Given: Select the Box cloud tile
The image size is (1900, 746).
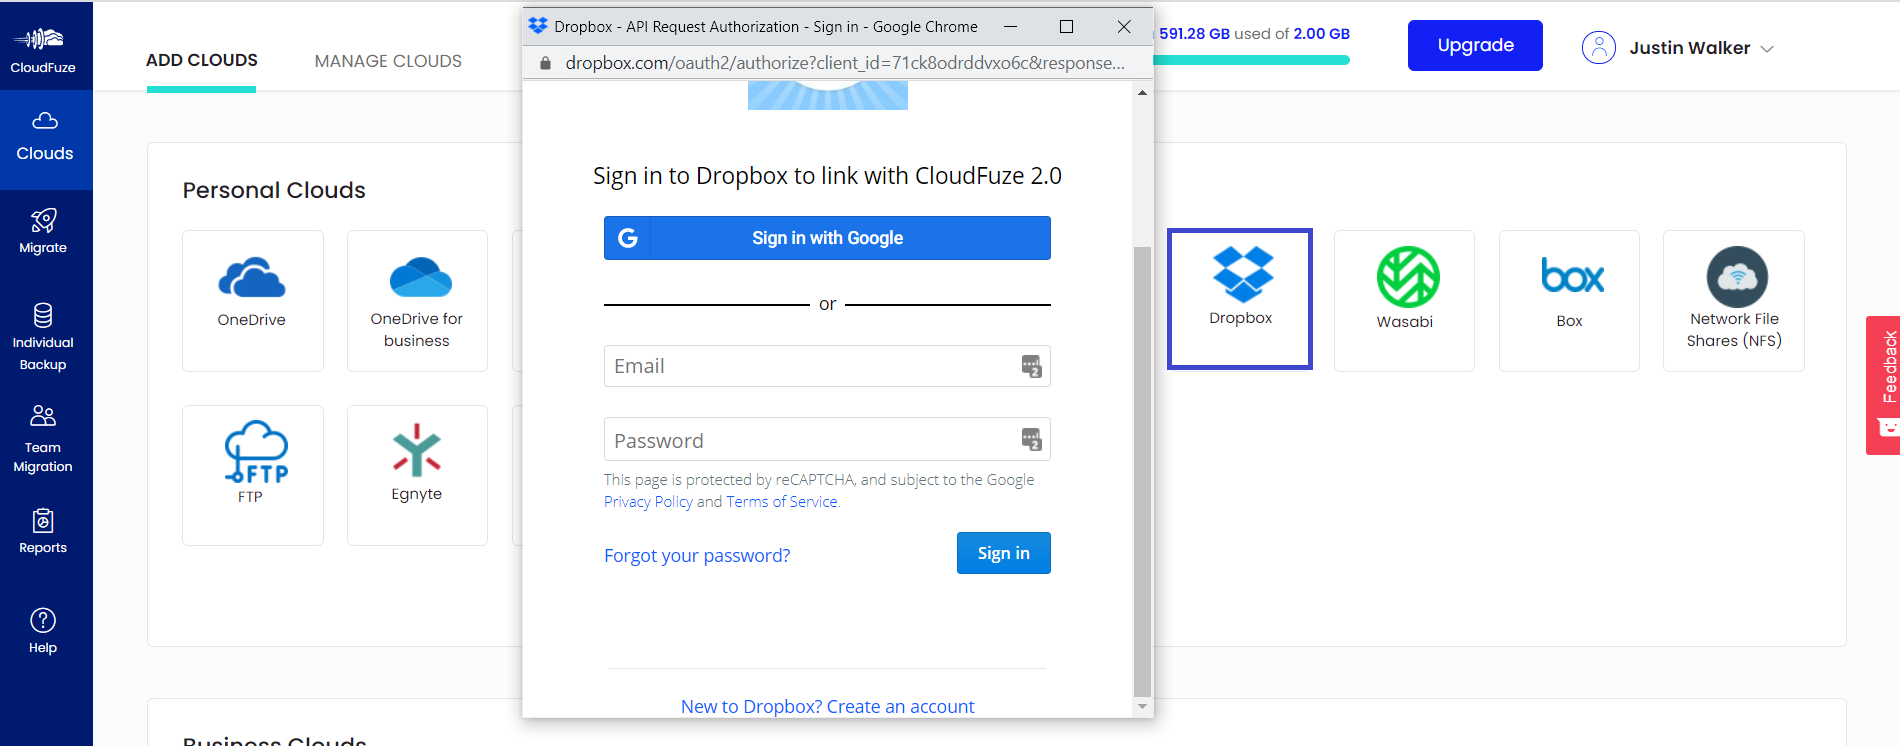Looking at the screenshot, I should 1569,300.
